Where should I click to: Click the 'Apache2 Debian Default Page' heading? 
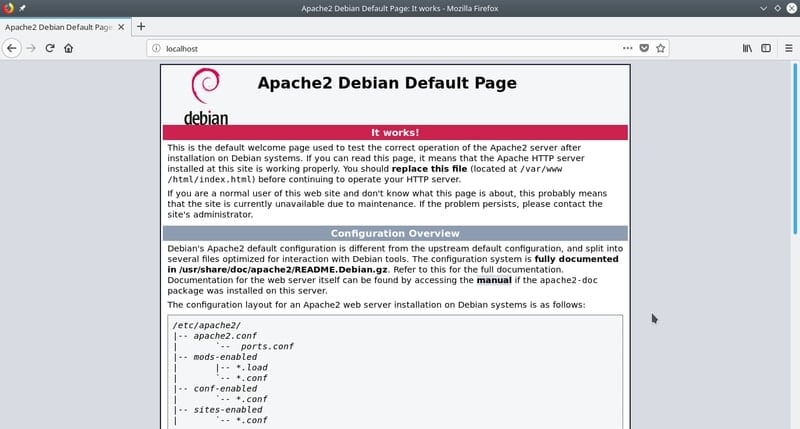click(x=387, y=83)
